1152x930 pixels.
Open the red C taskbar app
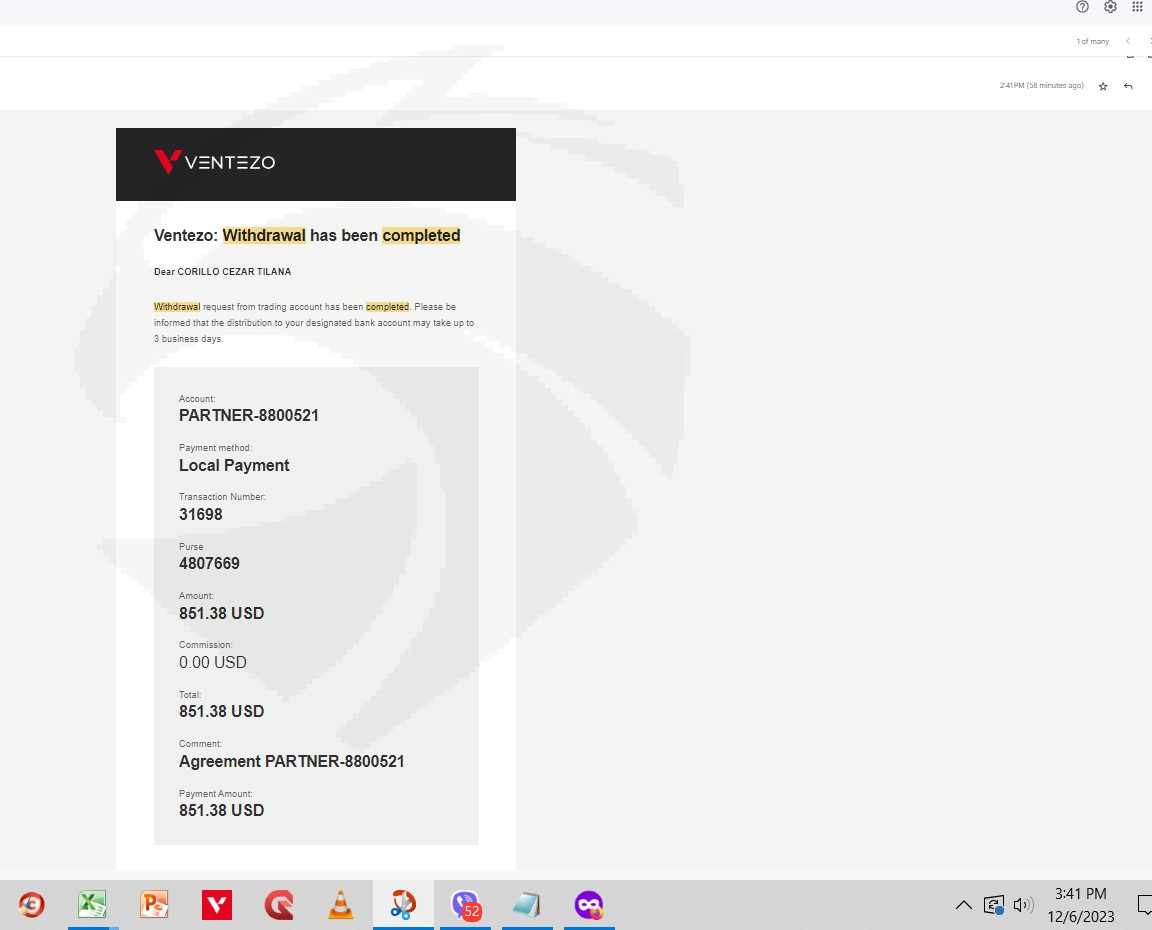279,904
